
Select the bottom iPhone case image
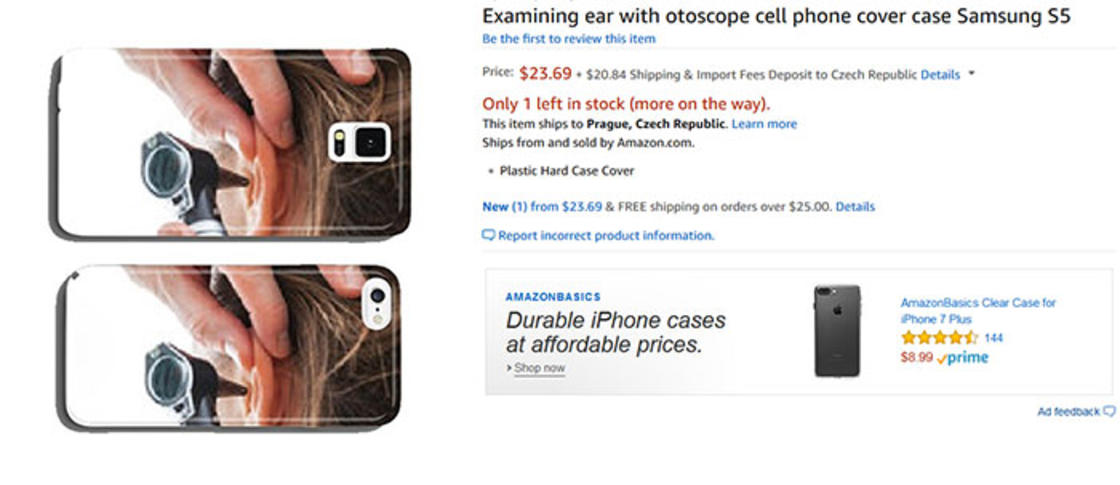[x=230, y=347]
